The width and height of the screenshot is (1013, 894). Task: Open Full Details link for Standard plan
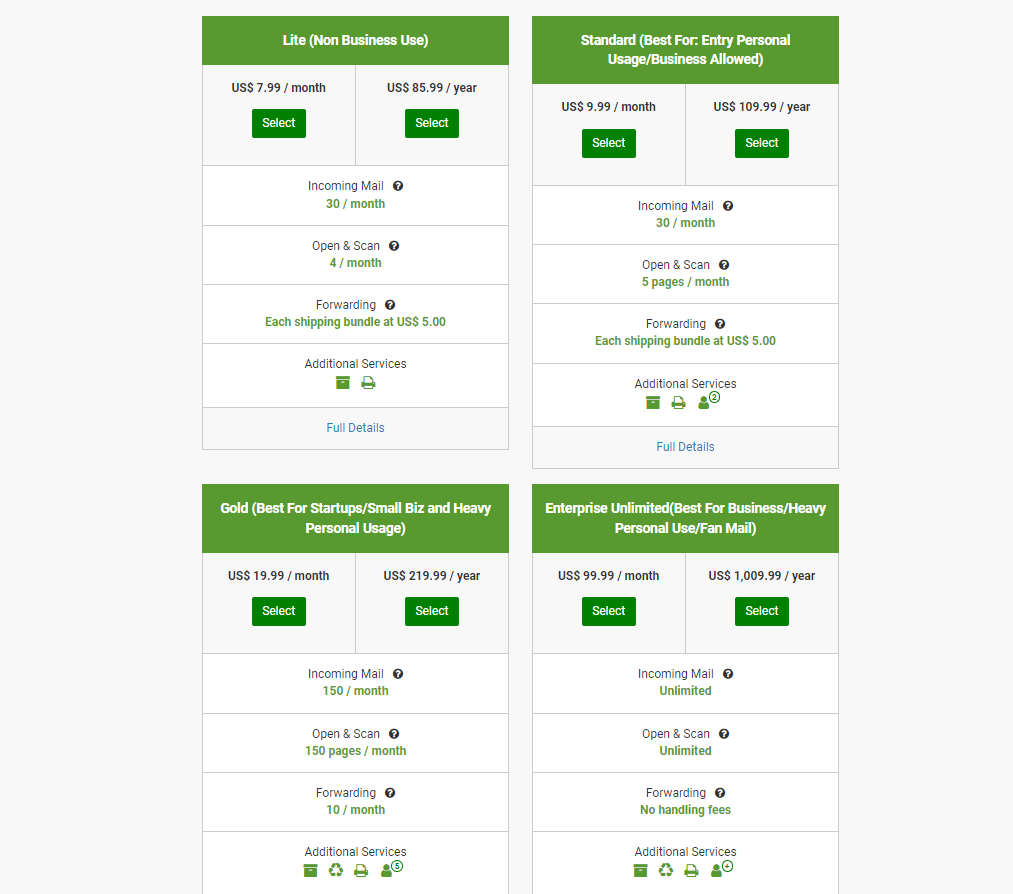click(685, 447)
